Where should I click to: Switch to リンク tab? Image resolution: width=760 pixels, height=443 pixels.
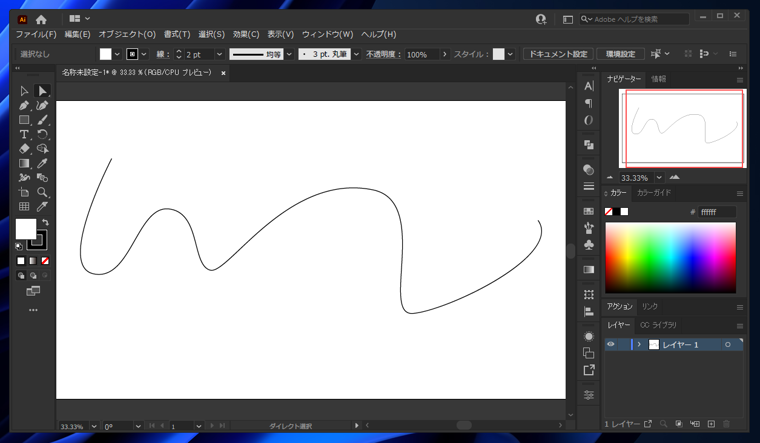[649, 307]
